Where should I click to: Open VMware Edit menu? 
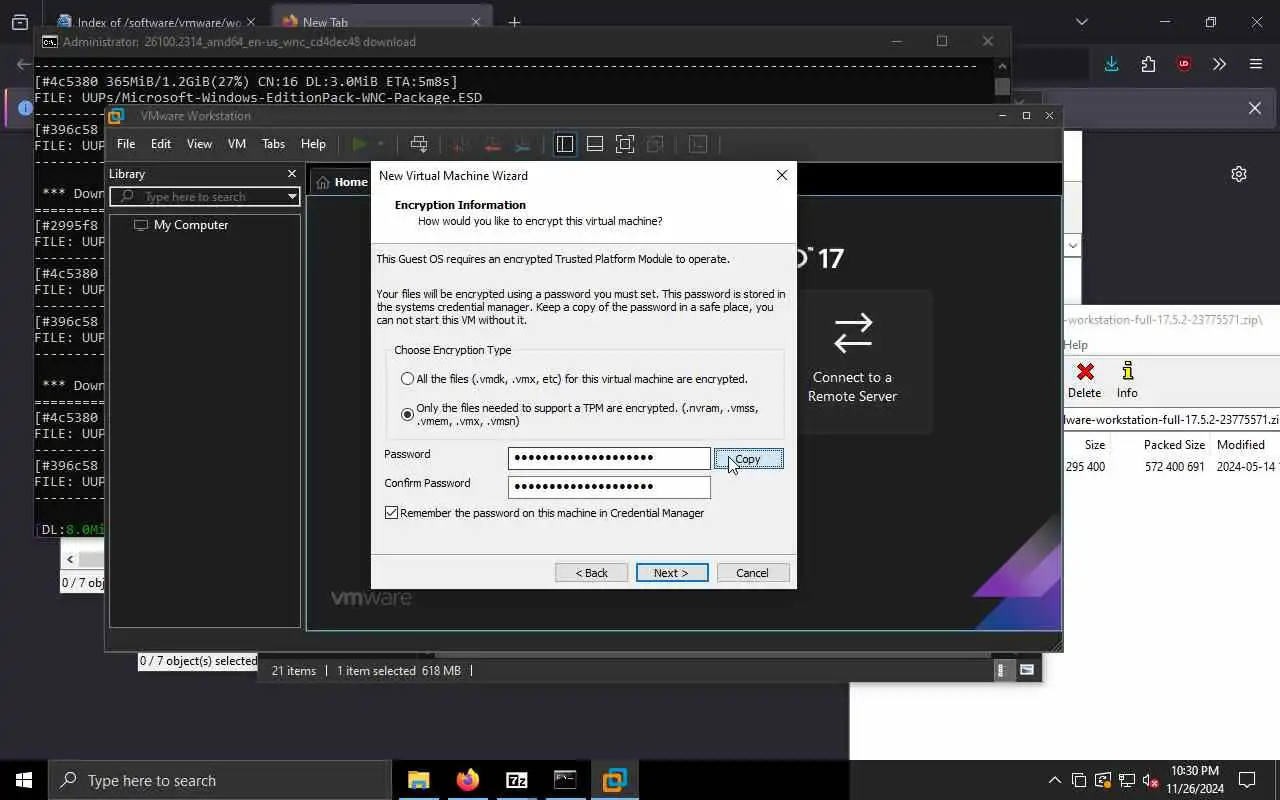[161, 144]
